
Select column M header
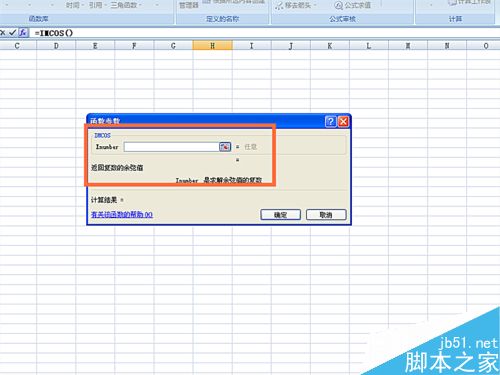pyautogui.click(x=408, y=46)
